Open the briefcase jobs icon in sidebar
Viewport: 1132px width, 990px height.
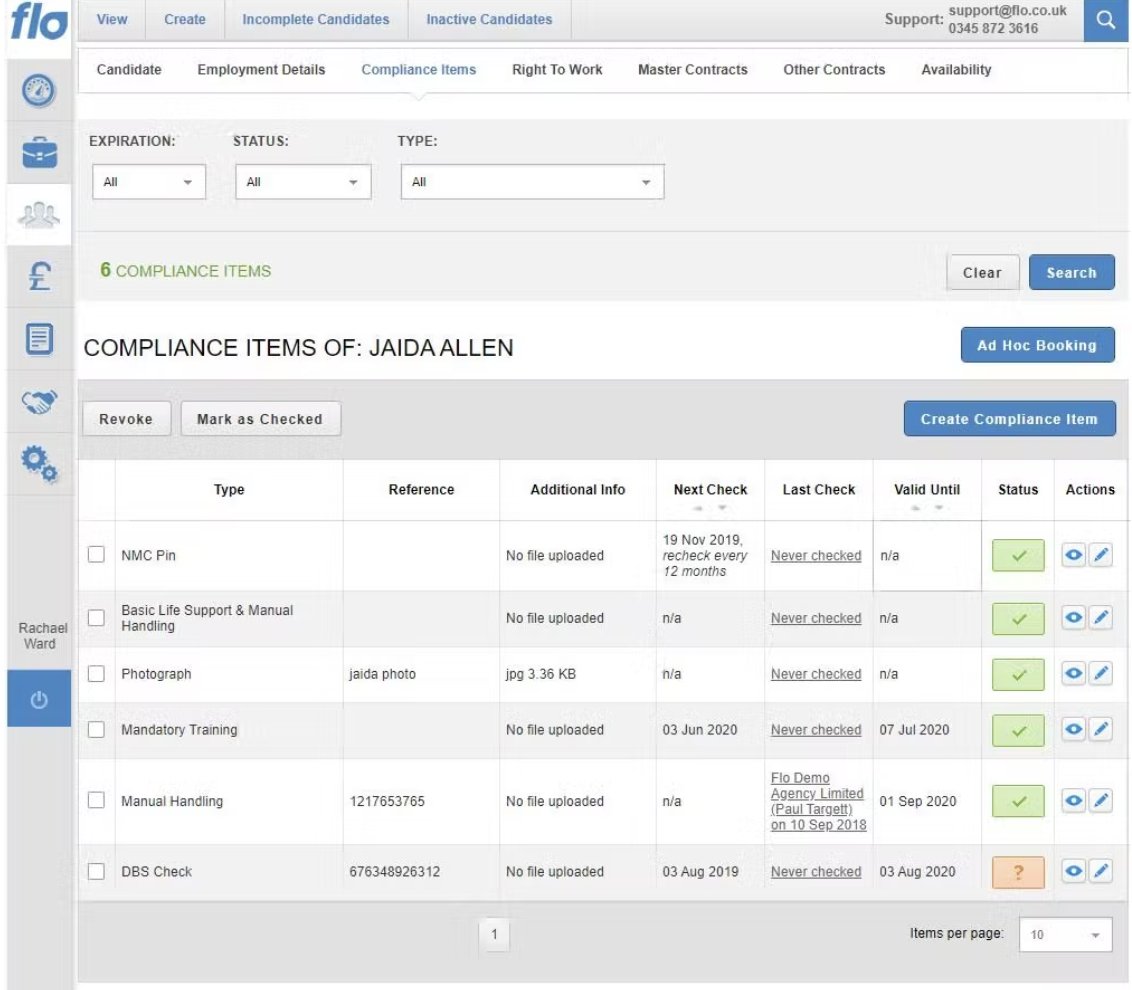[x=39, y=152]
